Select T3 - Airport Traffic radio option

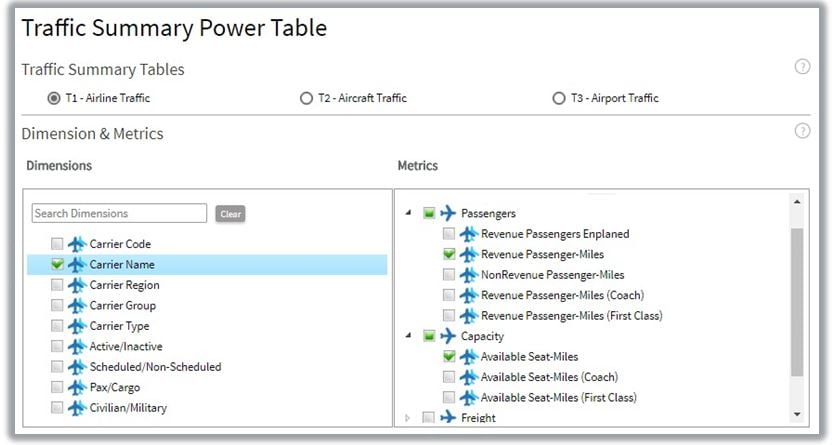pyautogui.click(x=558, y=98)
